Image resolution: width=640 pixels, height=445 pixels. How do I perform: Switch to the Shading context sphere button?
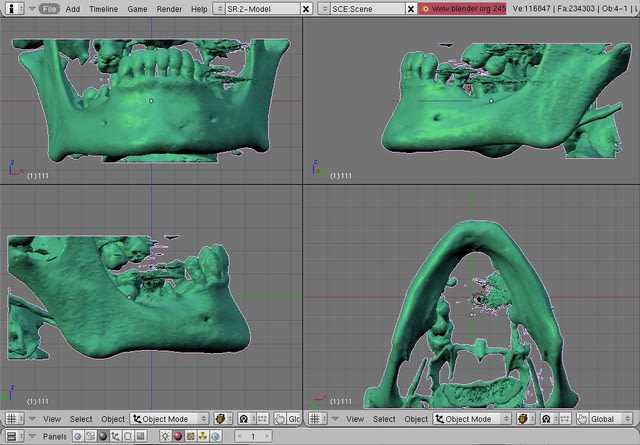click(103, 436)
